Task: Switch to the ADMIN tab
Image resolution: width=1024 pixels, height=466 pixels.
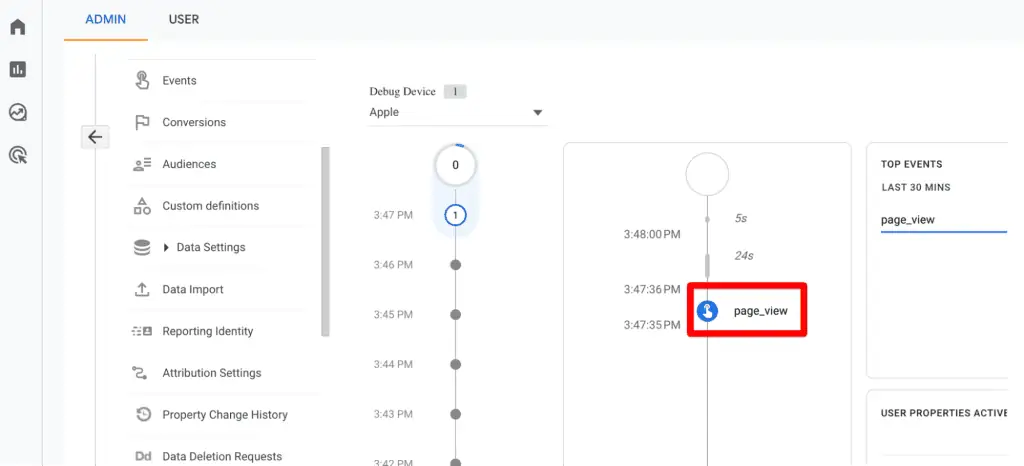Action: 106,20
